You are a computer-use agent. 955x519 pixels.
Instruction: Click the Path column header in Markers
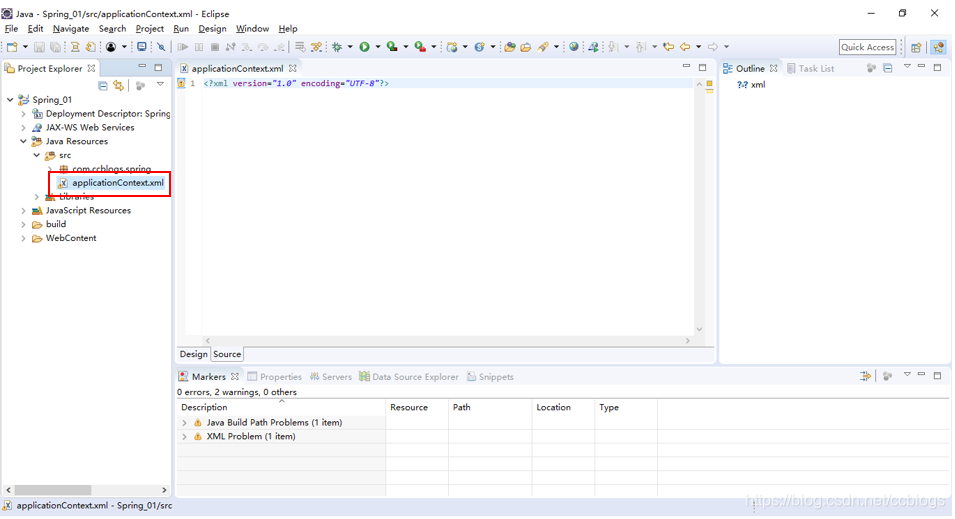coord(490,407)
